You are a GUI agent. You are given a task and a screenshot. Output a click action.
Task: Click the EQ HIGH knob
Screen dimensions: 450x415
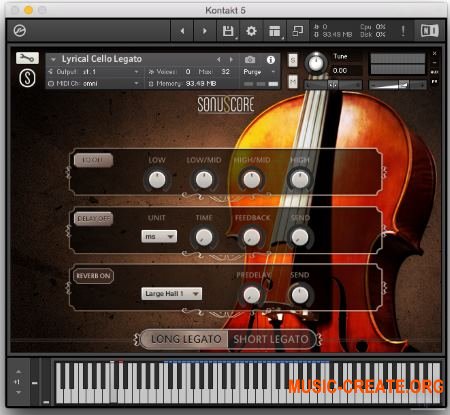point(300,180)
